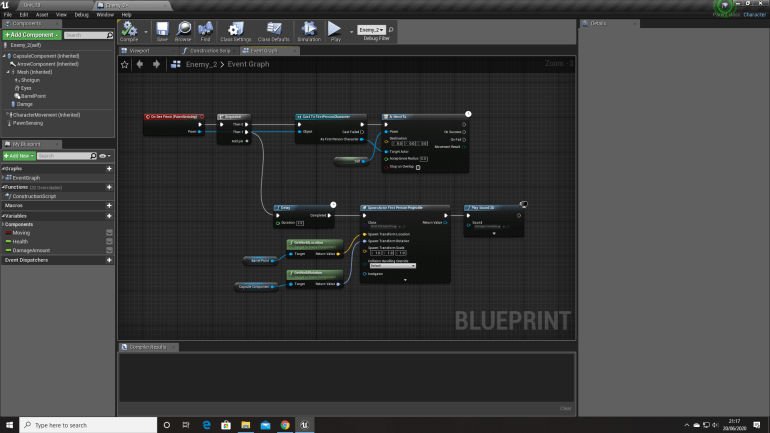Open the Windows Start menu
This screenshot has width=770, height=433.
click(x=9, y=425)
